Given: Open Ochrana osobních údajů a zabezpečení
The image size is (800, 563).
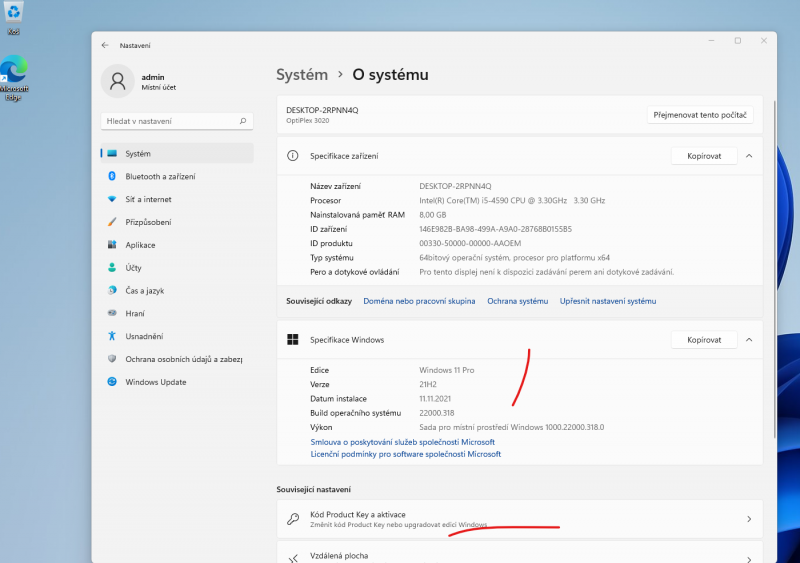Looking at the screenshot, I should tap(177, 359).
